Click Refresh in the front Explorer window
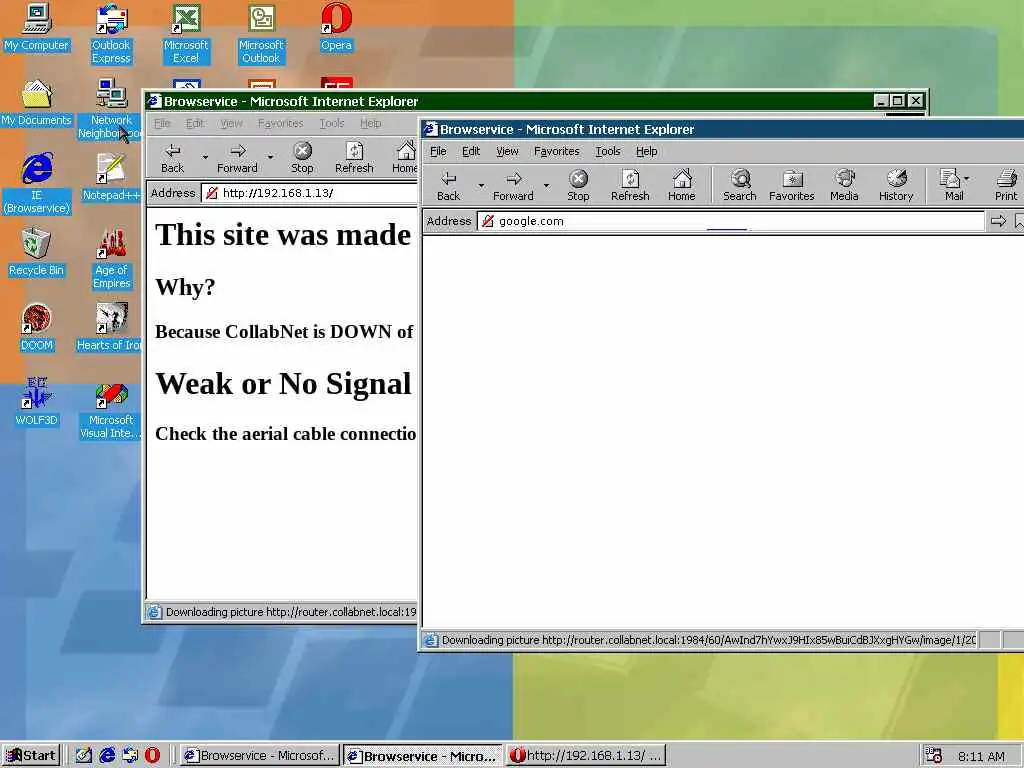1024x768 pixels. point(630,185)
